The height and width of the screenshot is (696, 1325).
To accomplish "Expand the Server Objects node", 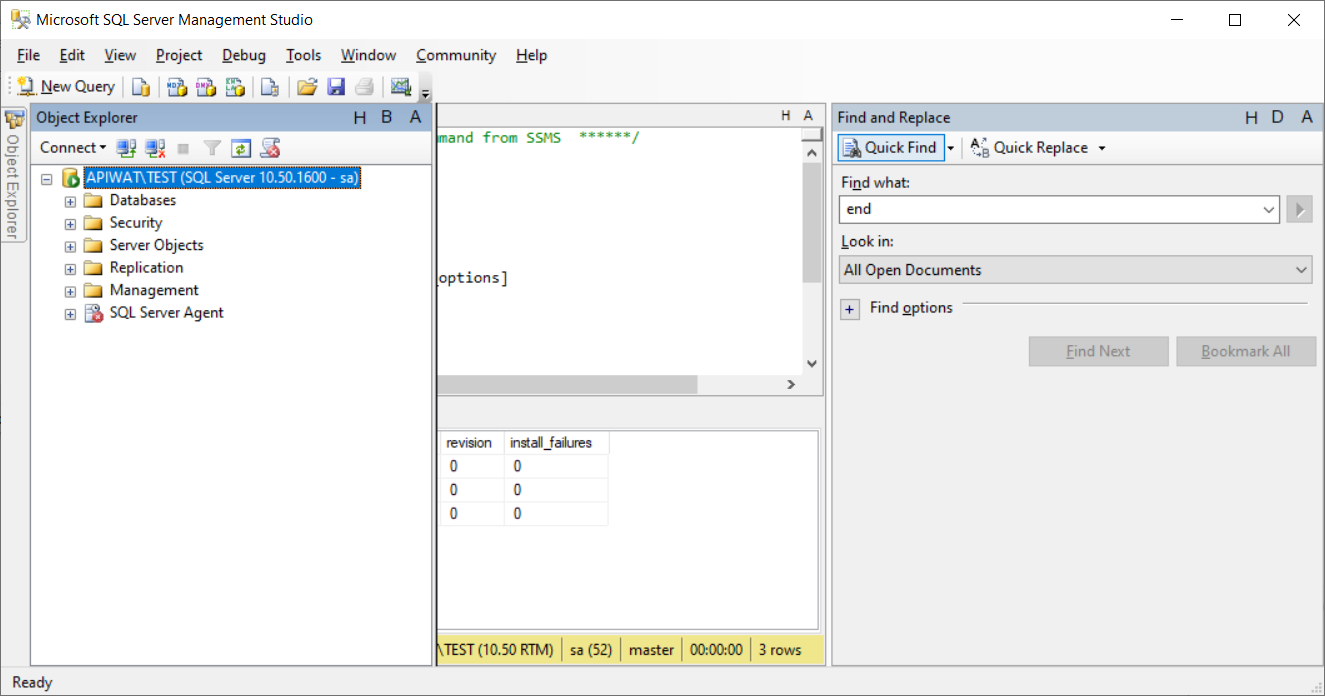I will (70, 246).
